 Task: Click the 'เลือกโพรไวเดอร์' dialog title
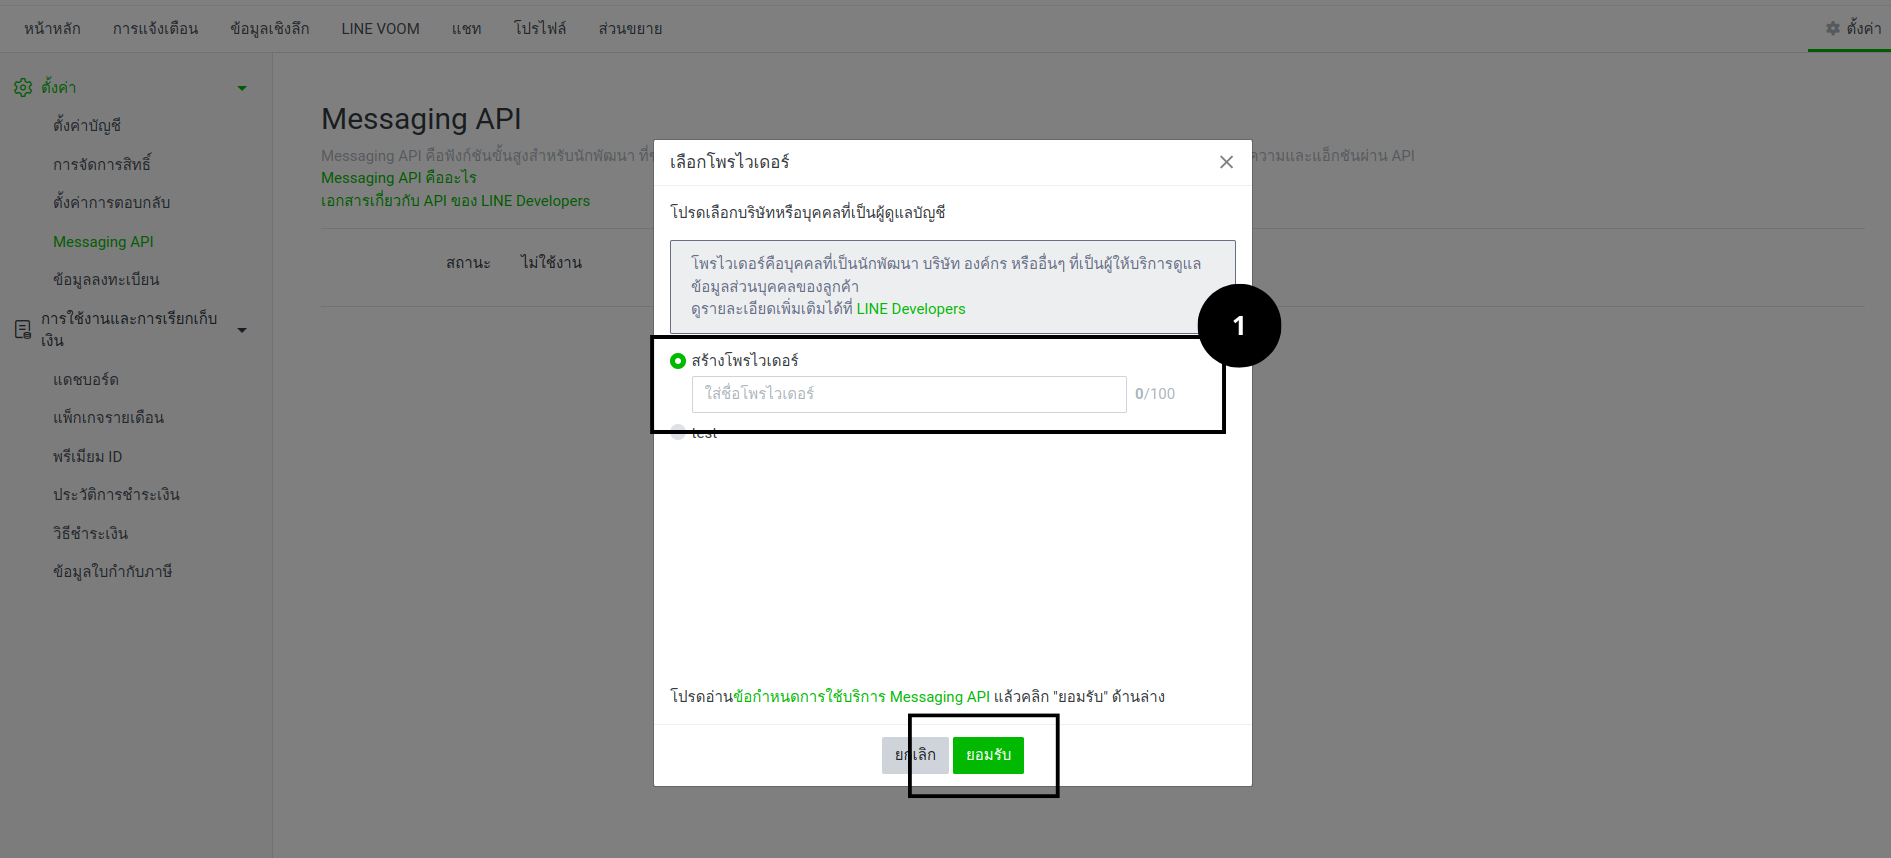point(730,162)
